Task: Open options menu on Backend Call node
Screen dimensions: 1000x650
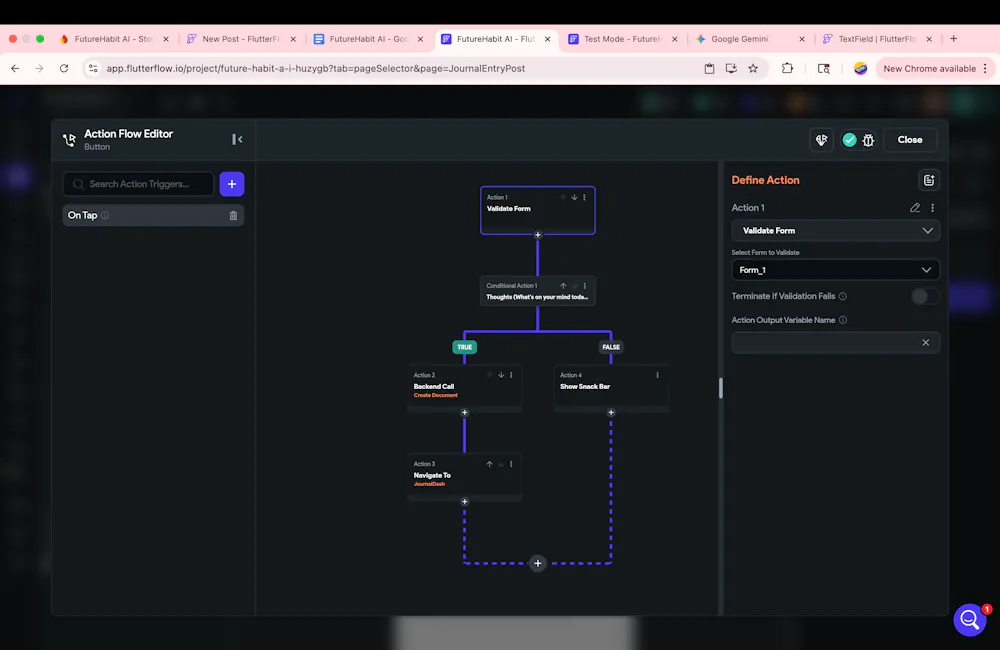Action: point(511,375)
